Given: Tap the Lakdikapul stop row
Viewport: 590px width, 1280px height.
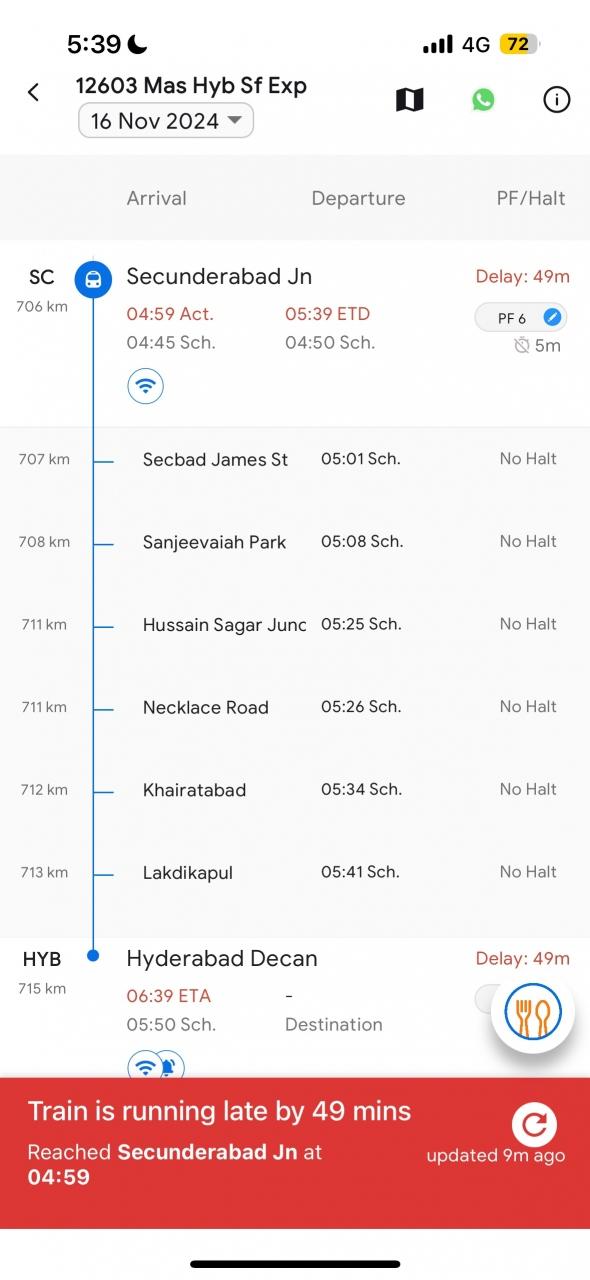Looking at the screenshot, I should click(295, 872).
